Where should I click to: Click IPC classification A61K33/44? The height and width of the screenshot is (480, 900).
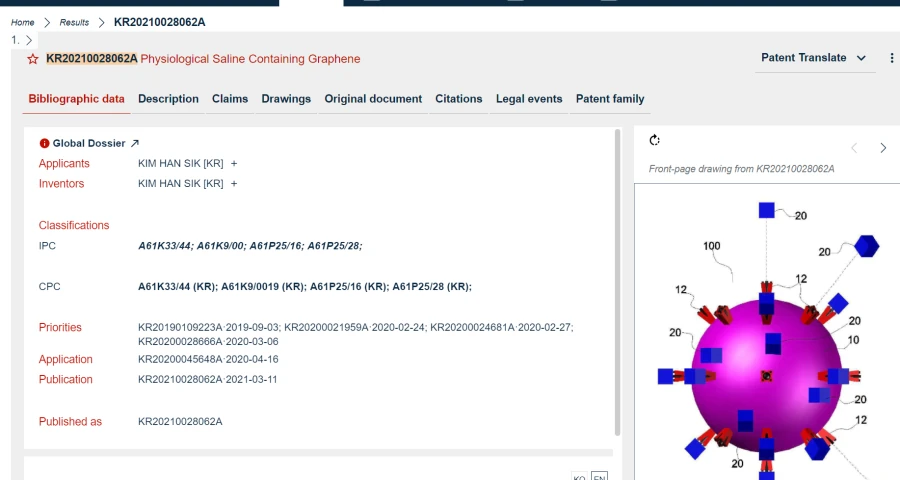click(166, 246)
